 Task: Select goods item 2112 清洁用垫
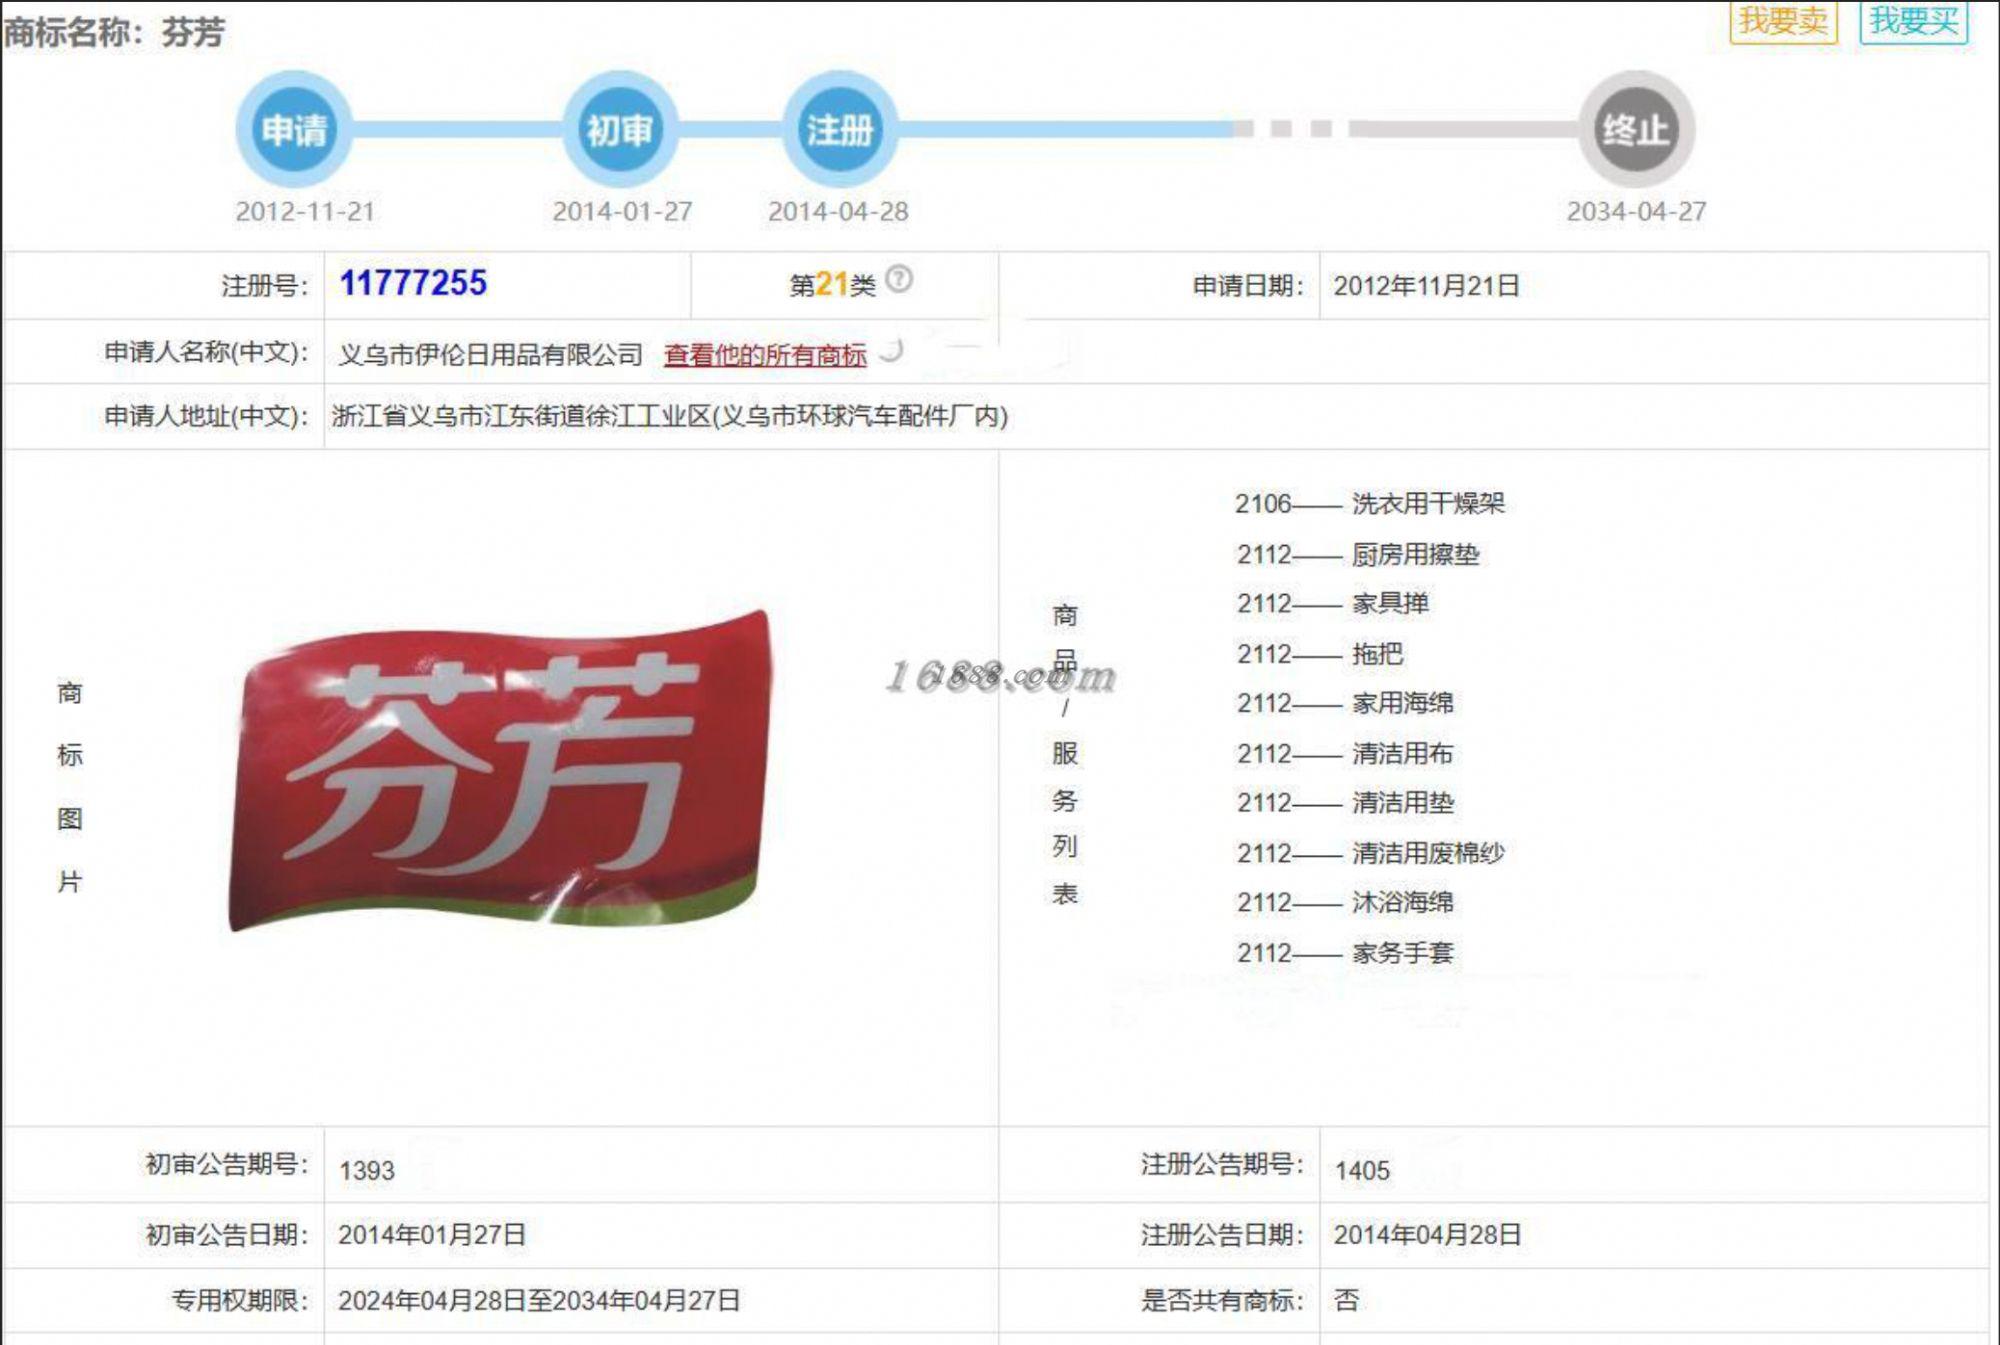point(1345,802)
